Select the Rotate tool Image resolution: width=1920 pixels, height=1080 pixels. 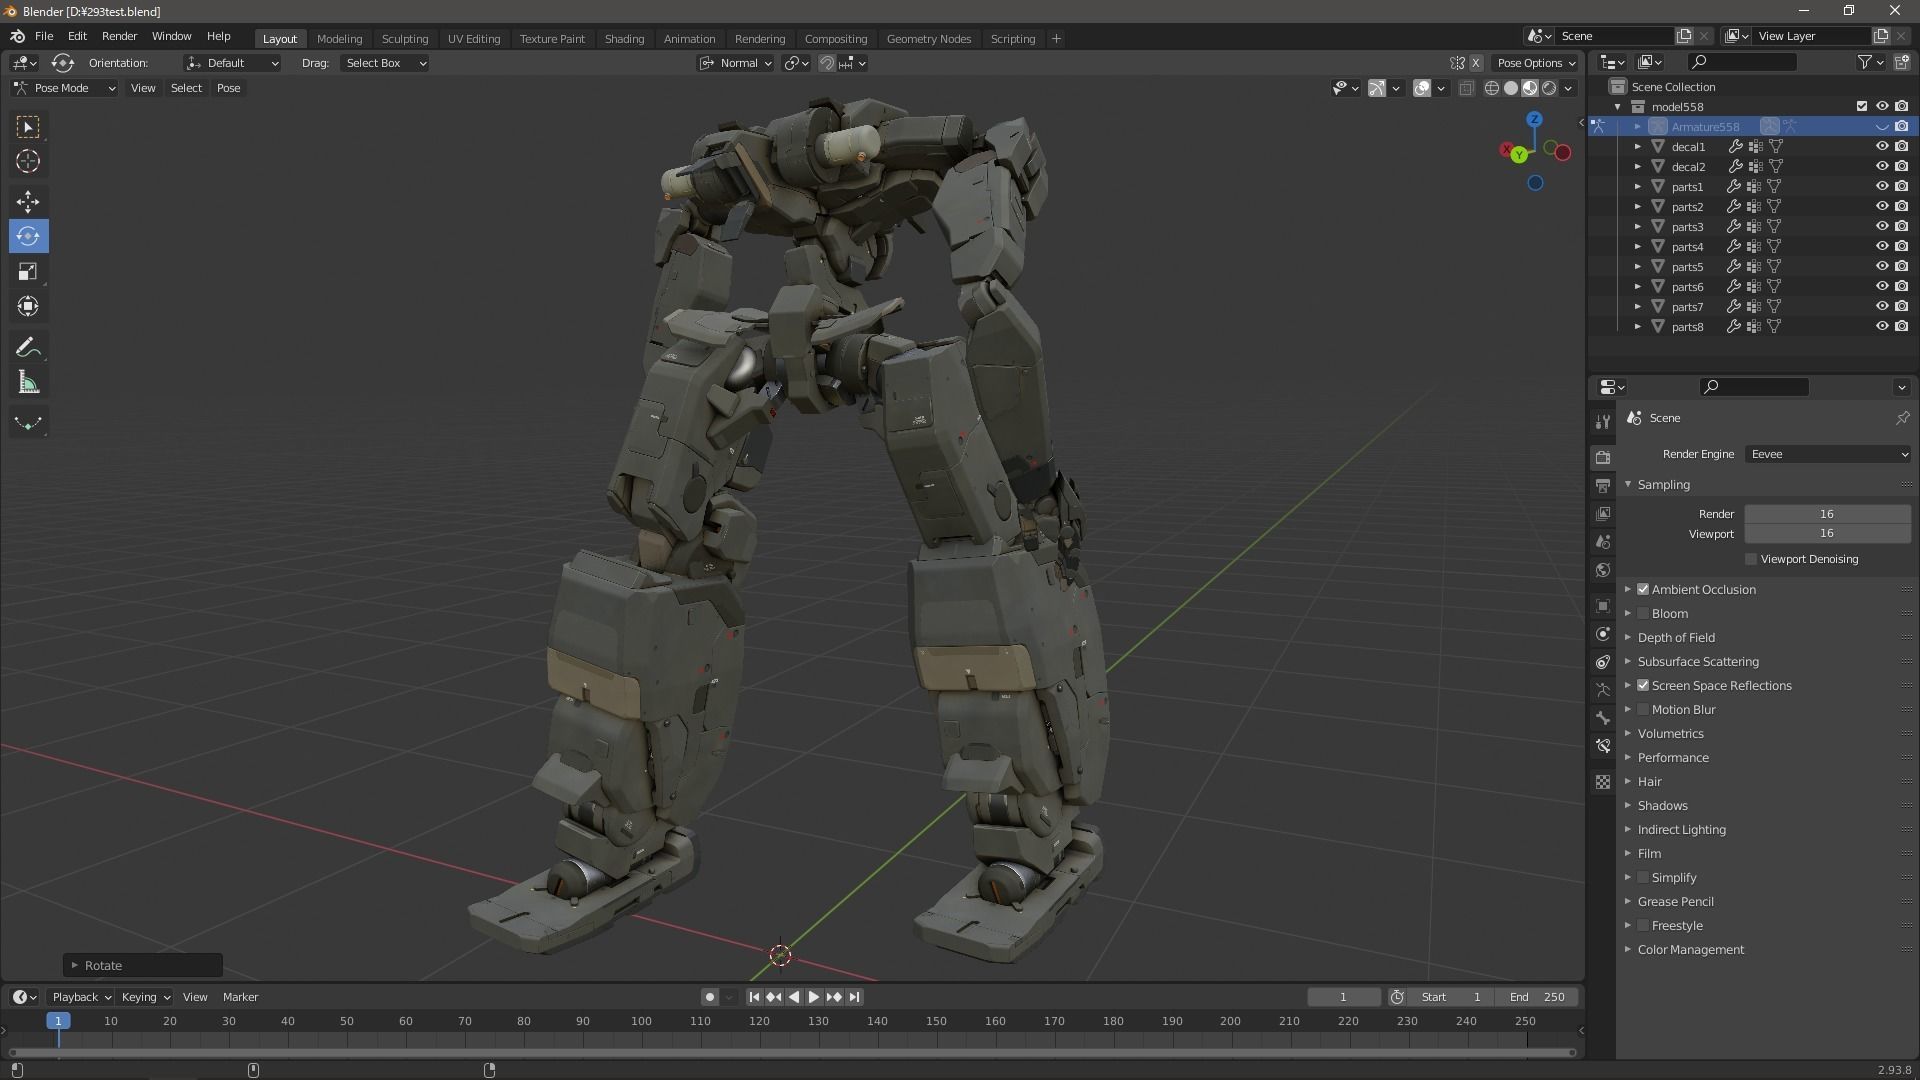coord(28,236)
